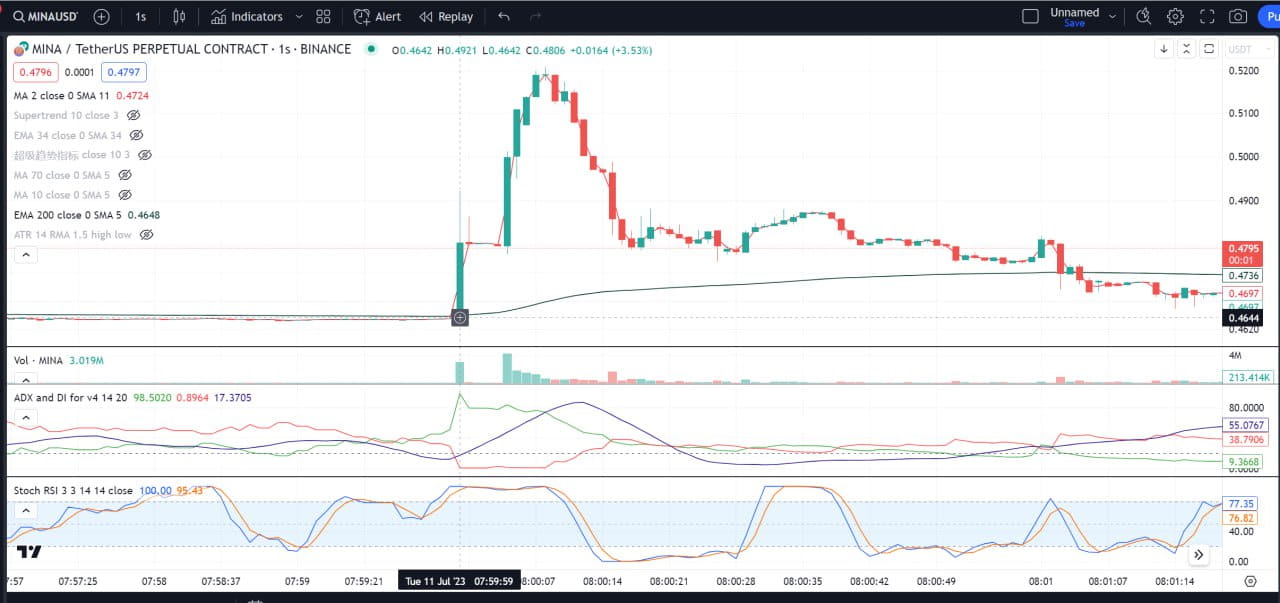Open the Indicators dialog
This screenshot has width=1280, height=603.
(246, 17)
